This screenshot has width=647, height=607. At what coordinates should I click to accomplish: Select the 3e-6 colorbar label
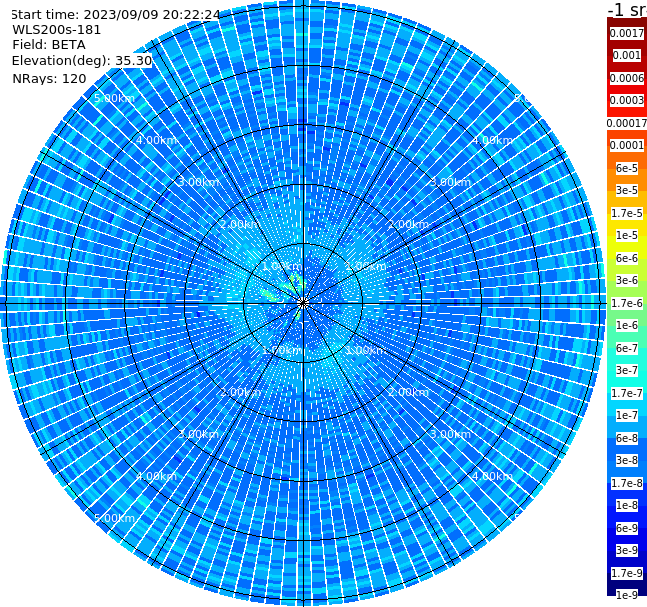click(627, 280)
